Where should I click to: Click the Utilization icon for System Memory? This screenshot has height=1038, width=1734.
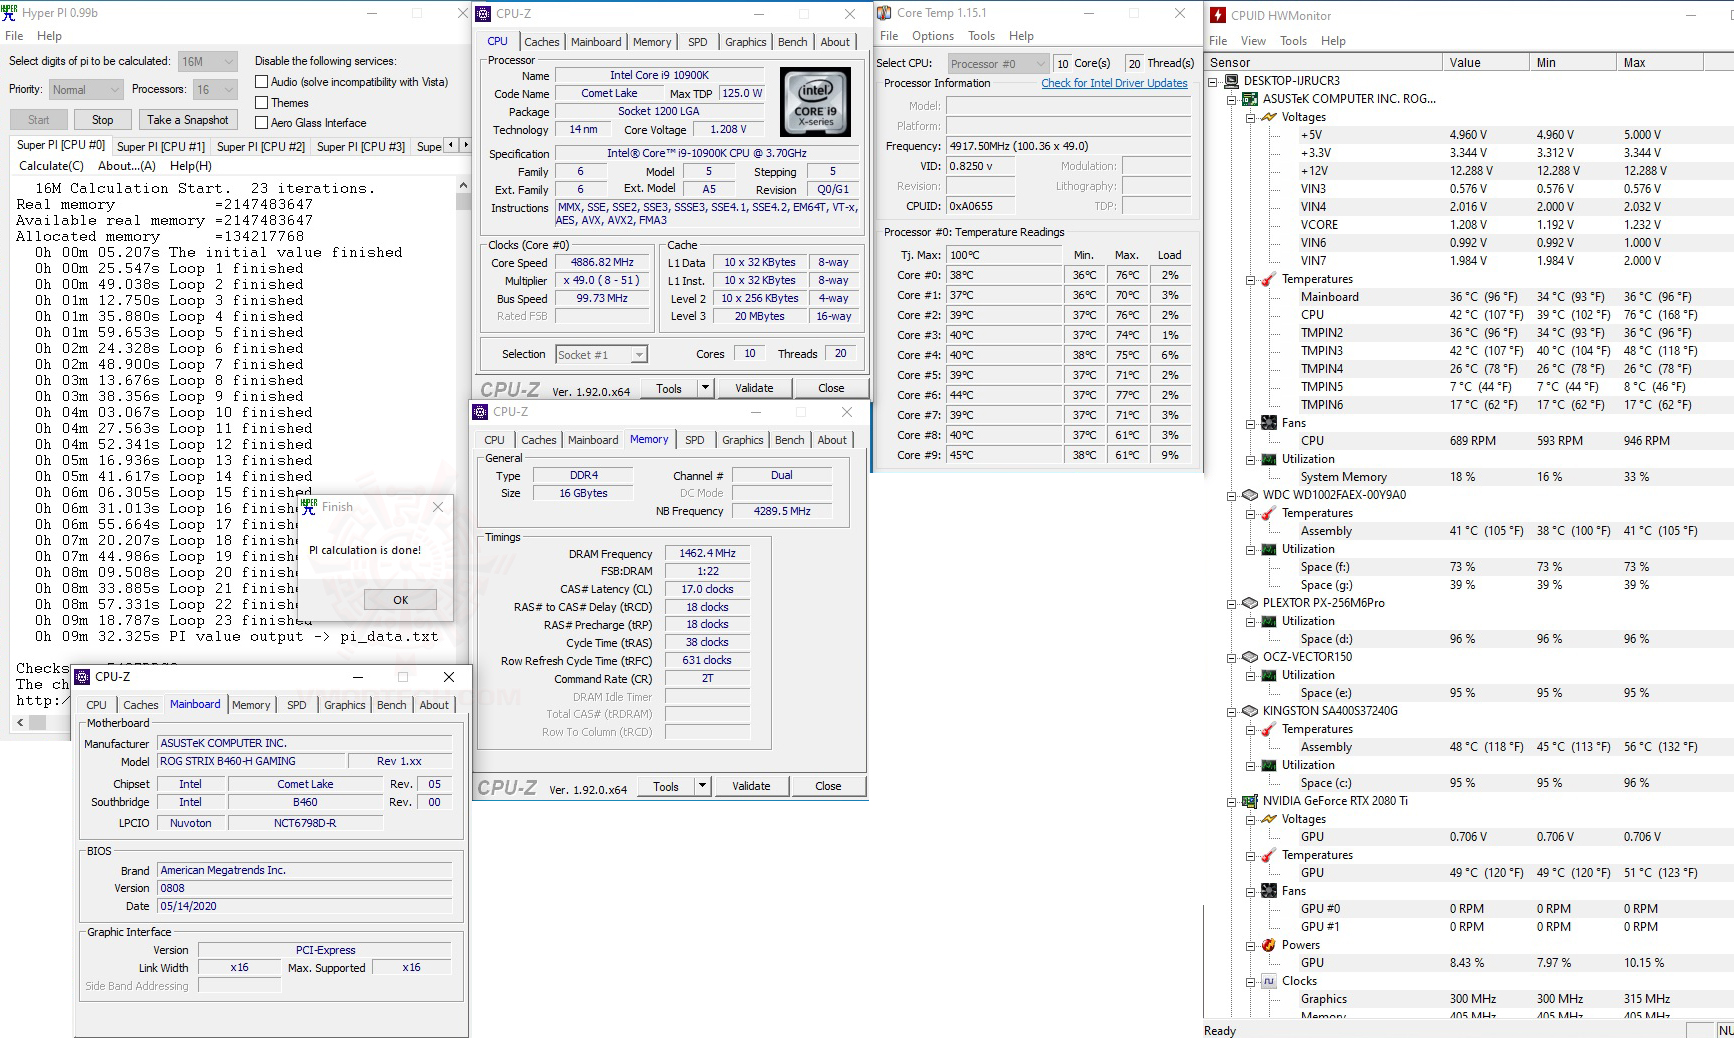(x=1270, y=459)
